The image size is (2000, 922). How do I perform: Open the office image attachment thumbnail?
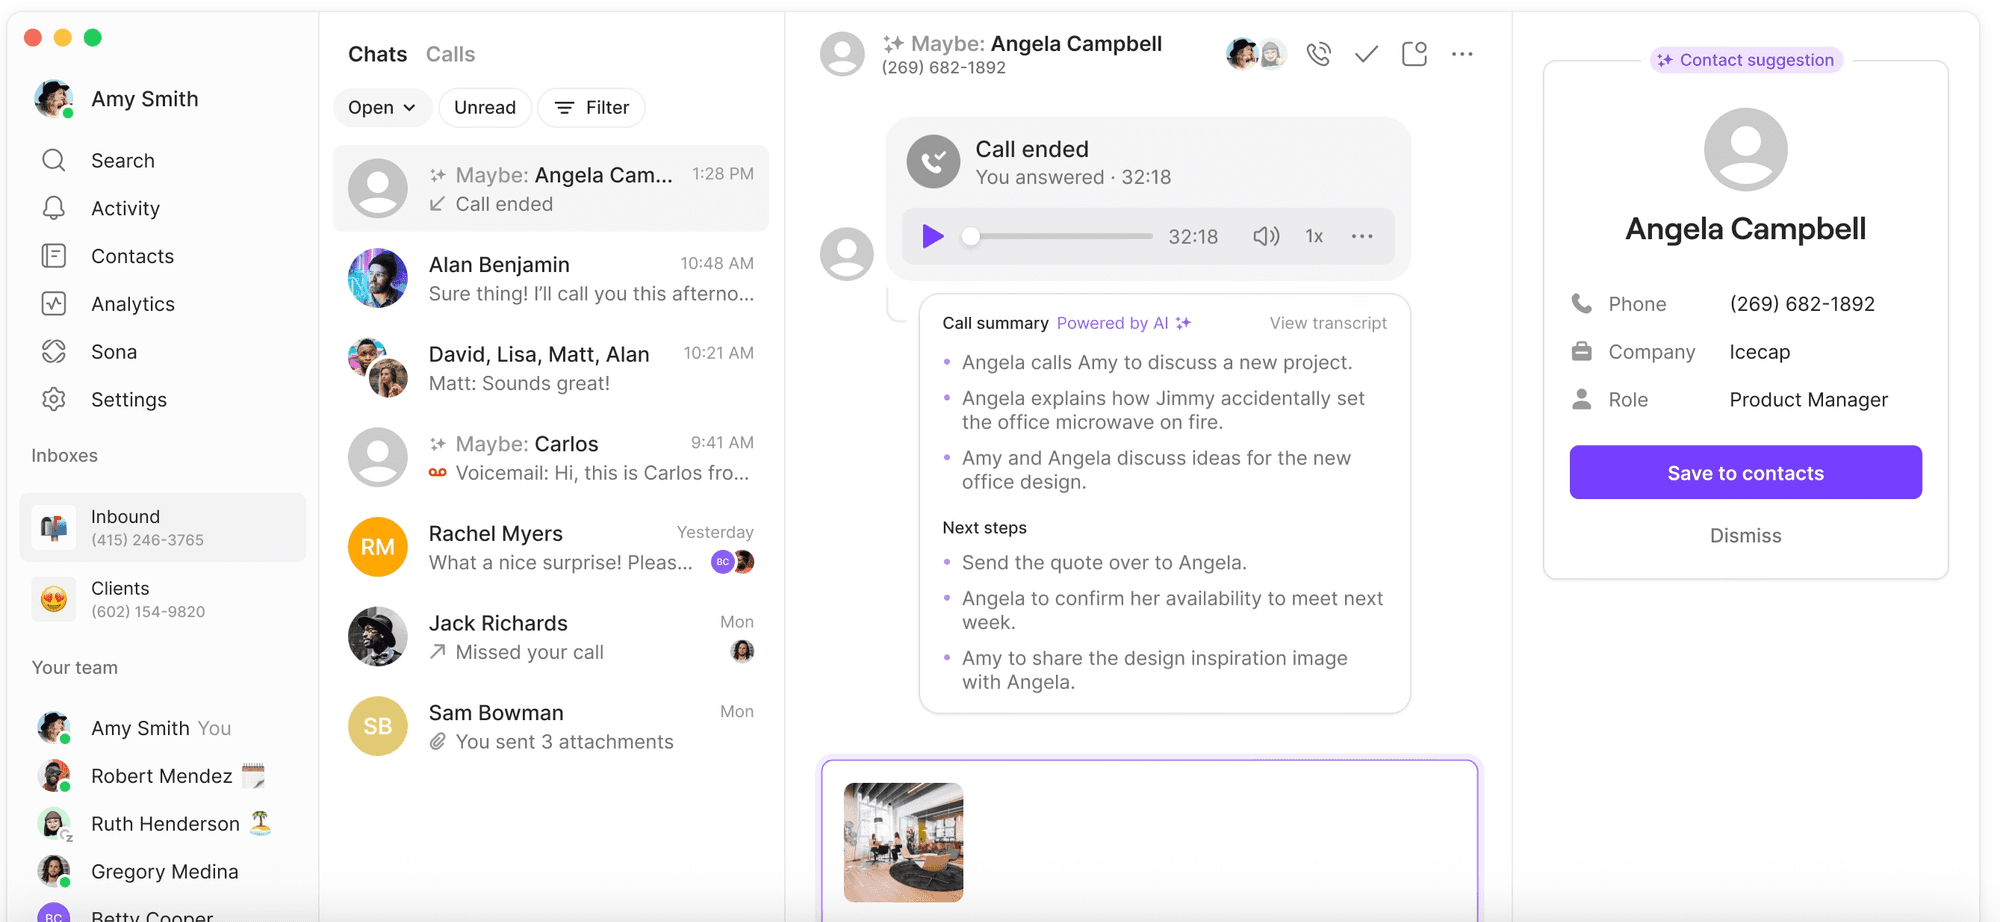tap(903, 842)
